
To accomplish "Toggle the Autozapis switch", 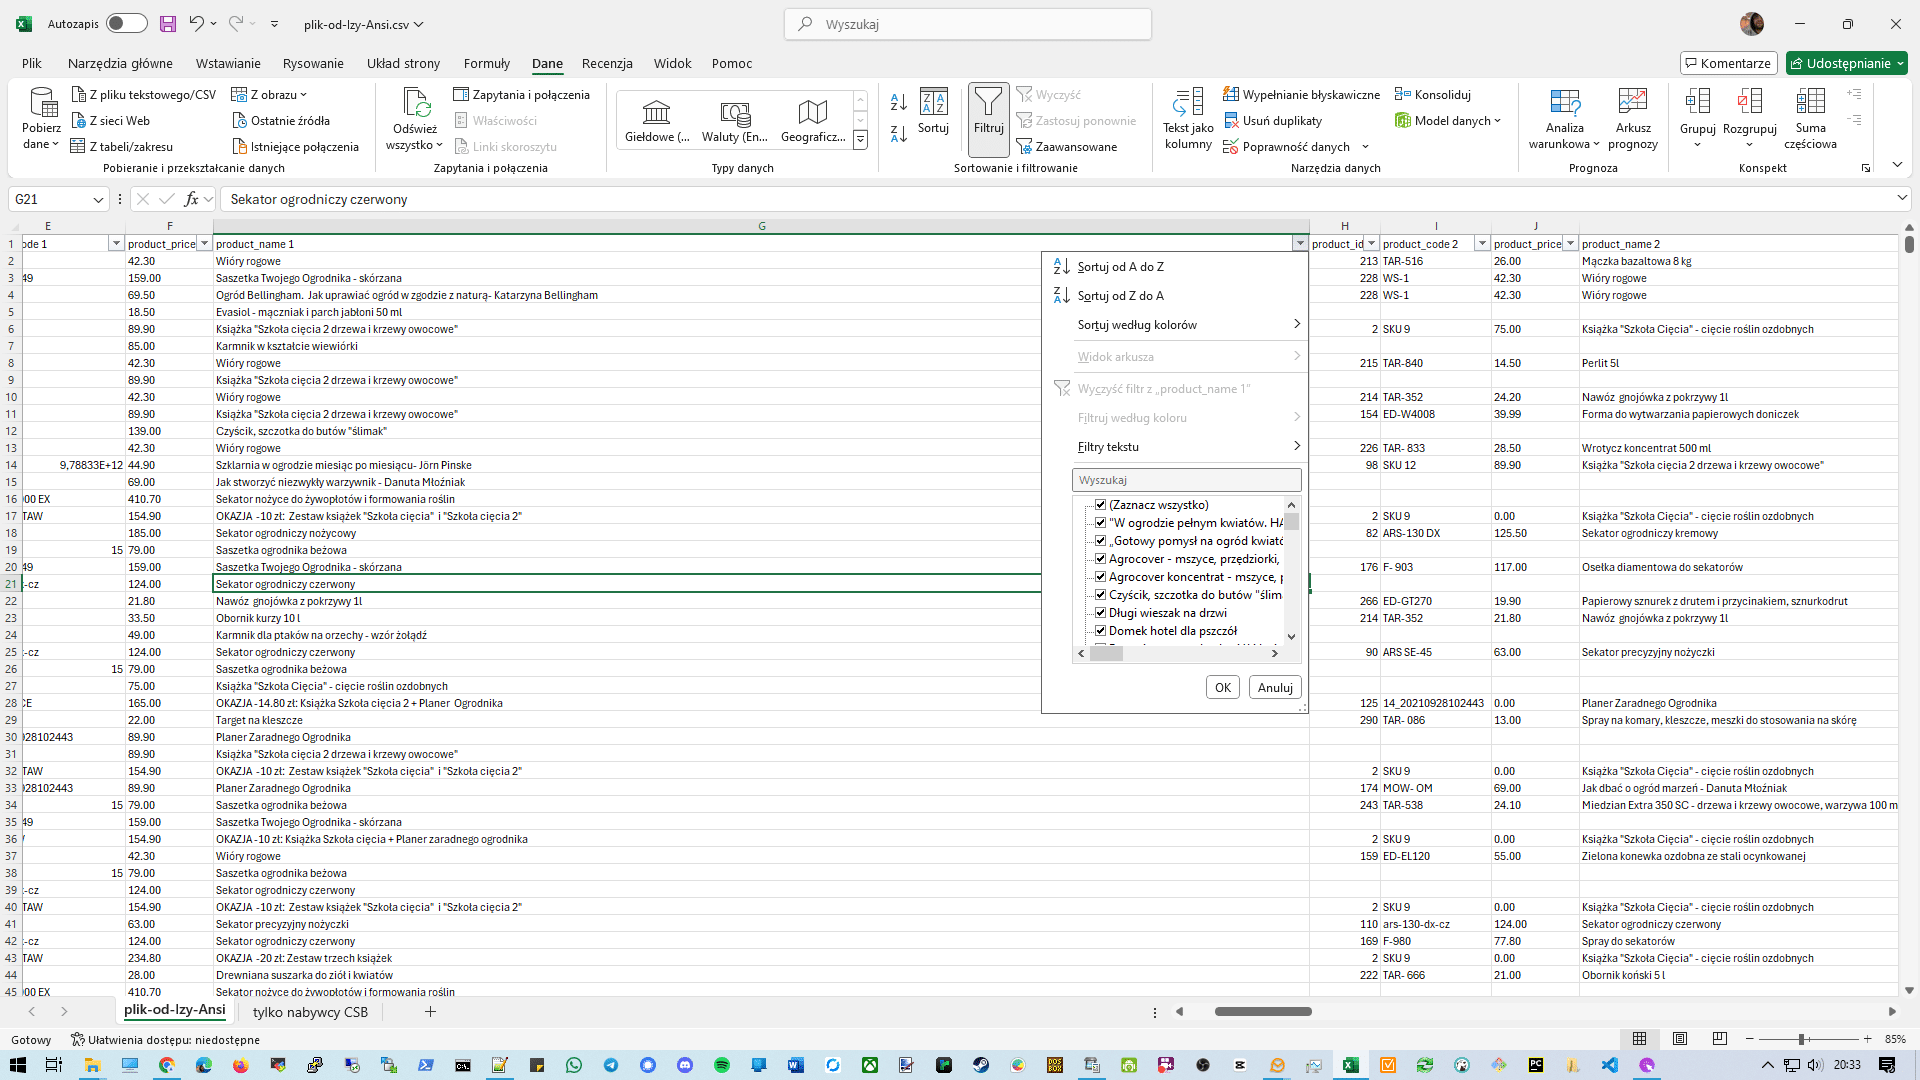I will point(126,24).
